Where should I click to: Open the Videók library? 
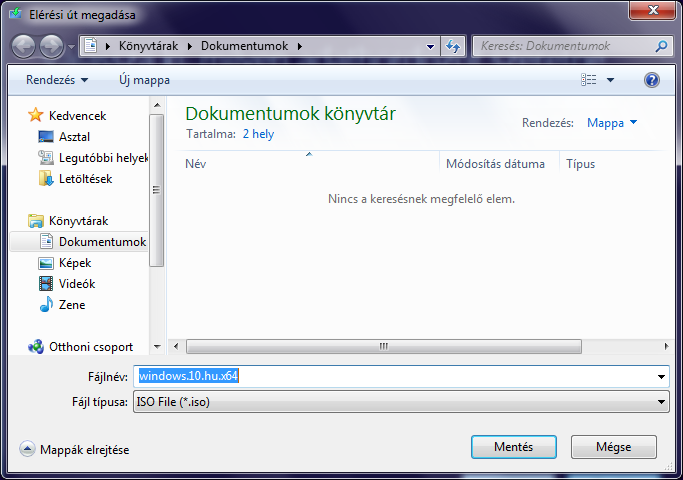(x=76, y=284)
